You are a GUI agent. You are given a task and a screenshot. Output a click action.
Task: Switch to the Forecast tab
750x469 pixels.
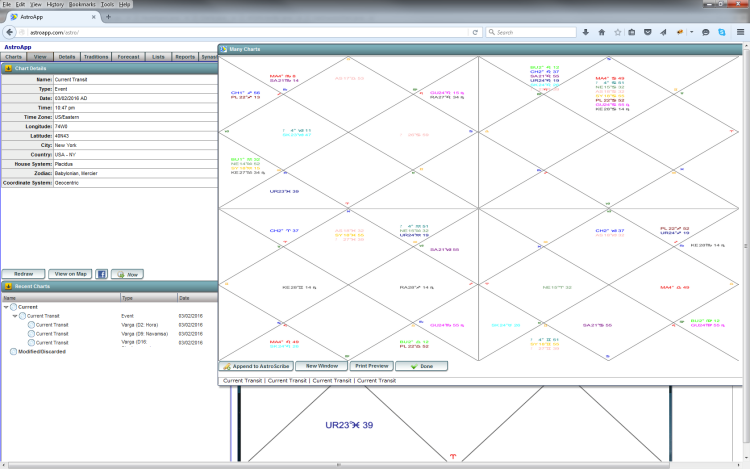click(x=128, y=57)
